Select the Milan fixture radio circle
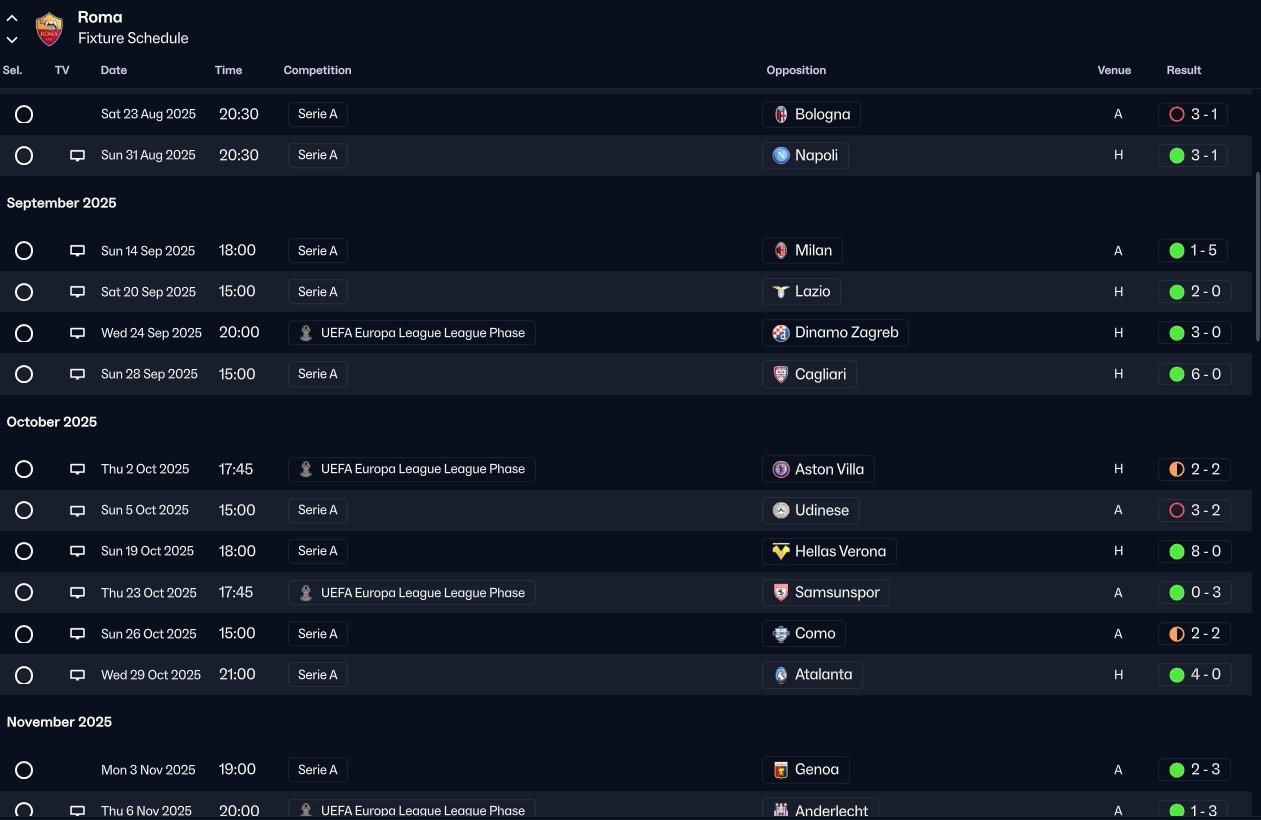This screenshot has width=1261, height=820. pyautogui.click(x=24, y=251)
